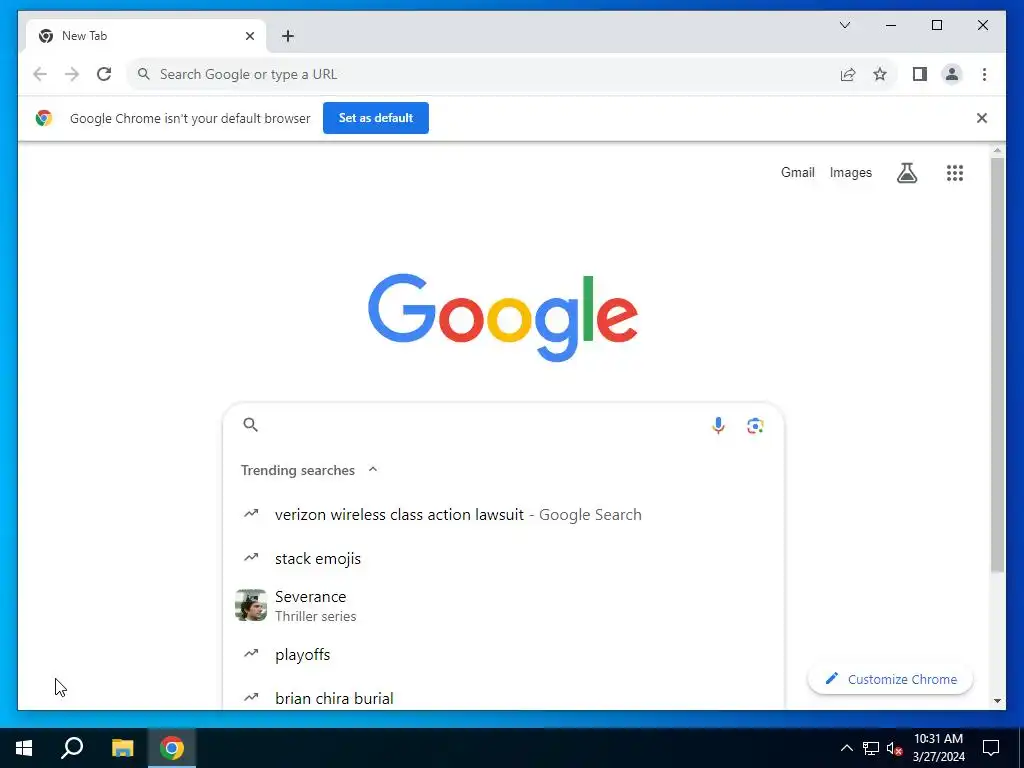The height and width of the screenshot is (768, 1024).
Task: Open the network status tray icon
Action: (871, 748)
